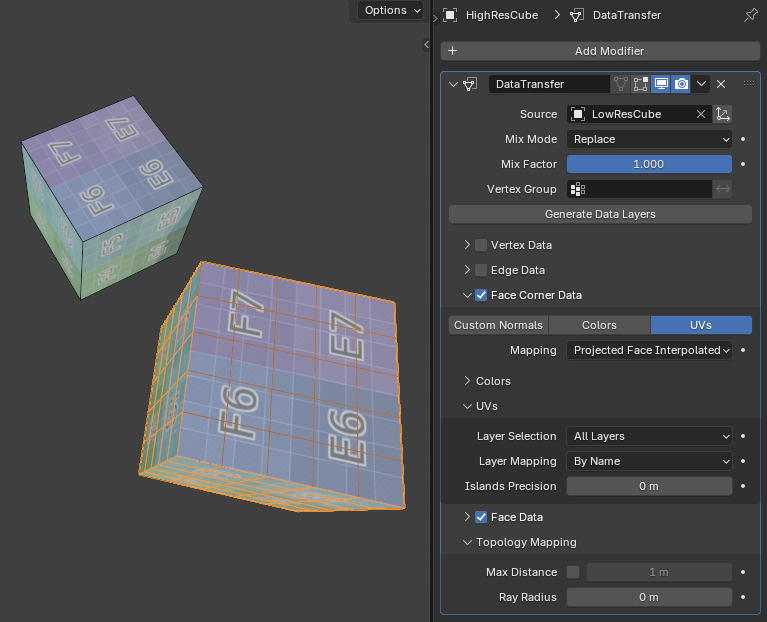This screenshot has height=622, width=767.
Task: Click the Islands Precision 0 m field
Action: tap(649, 486)
